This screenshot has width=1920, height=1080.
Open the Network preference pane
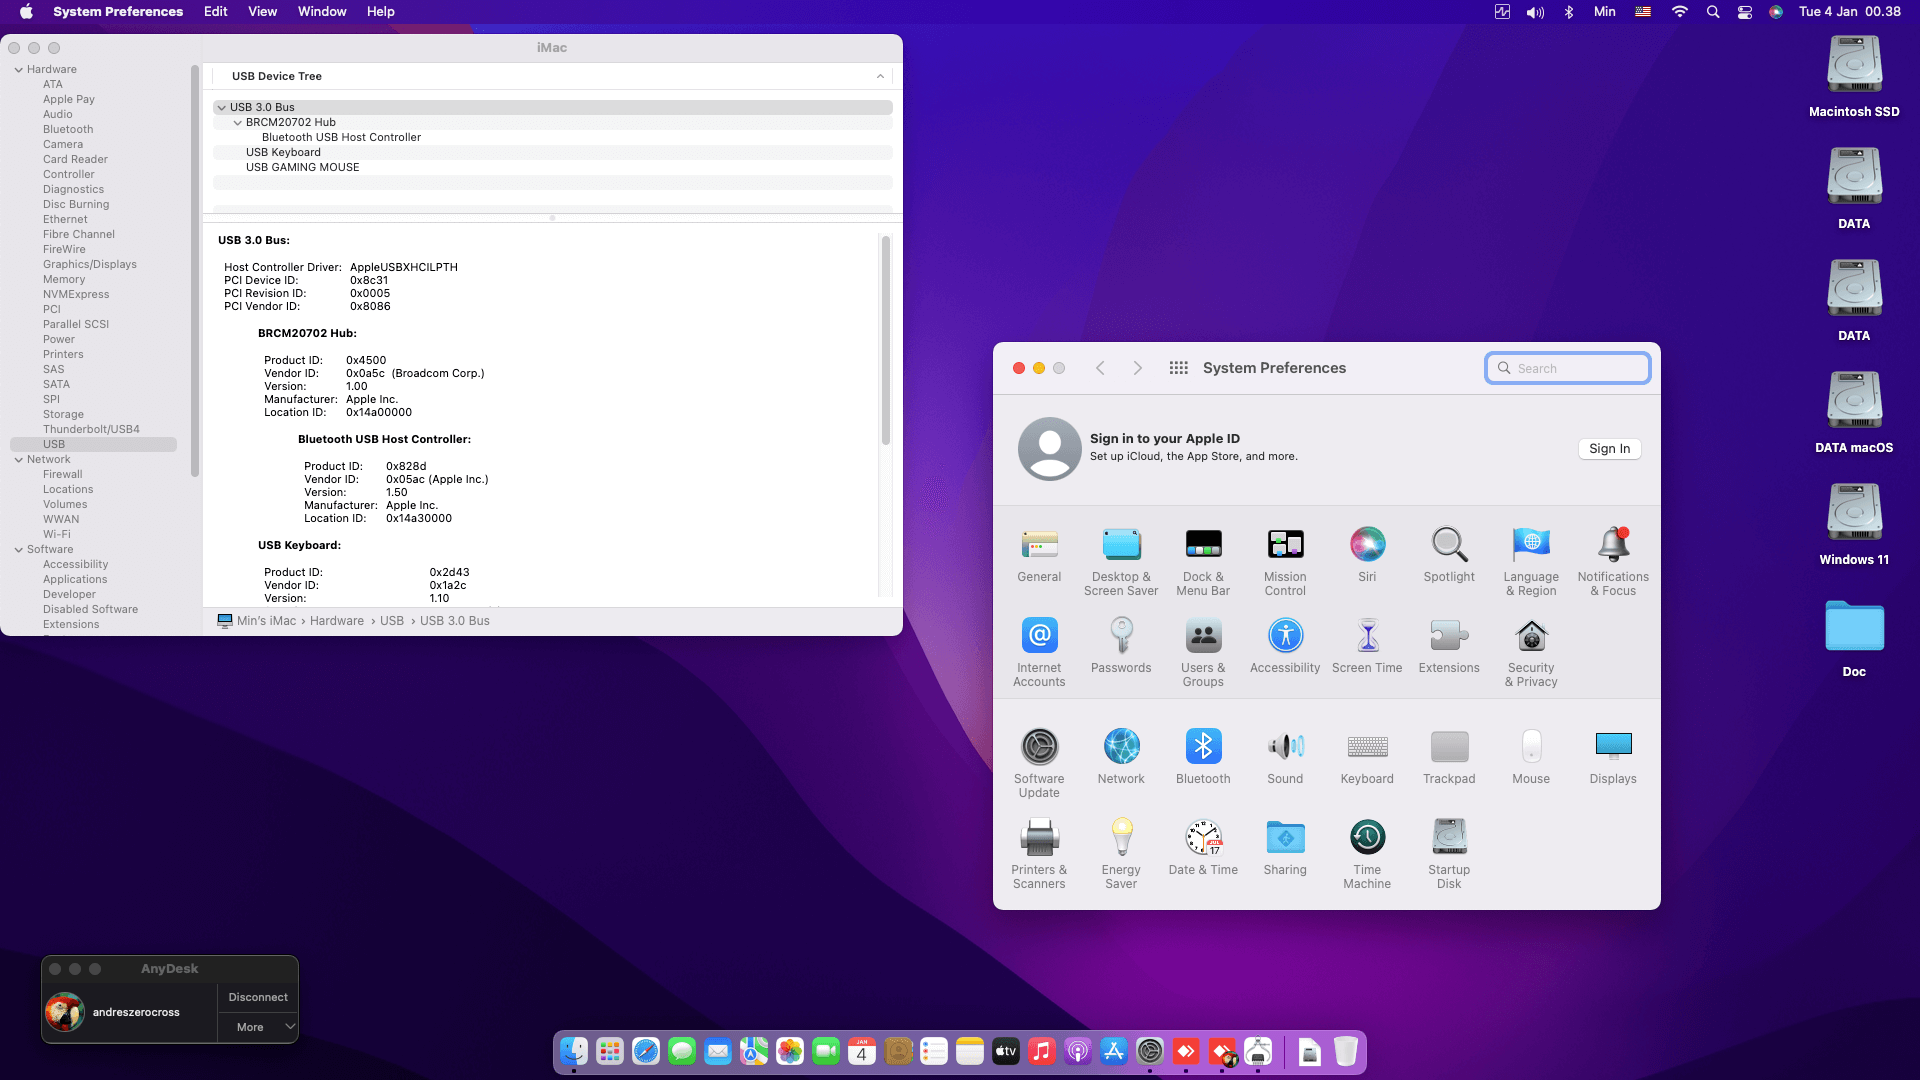(x=1121, y=758)
